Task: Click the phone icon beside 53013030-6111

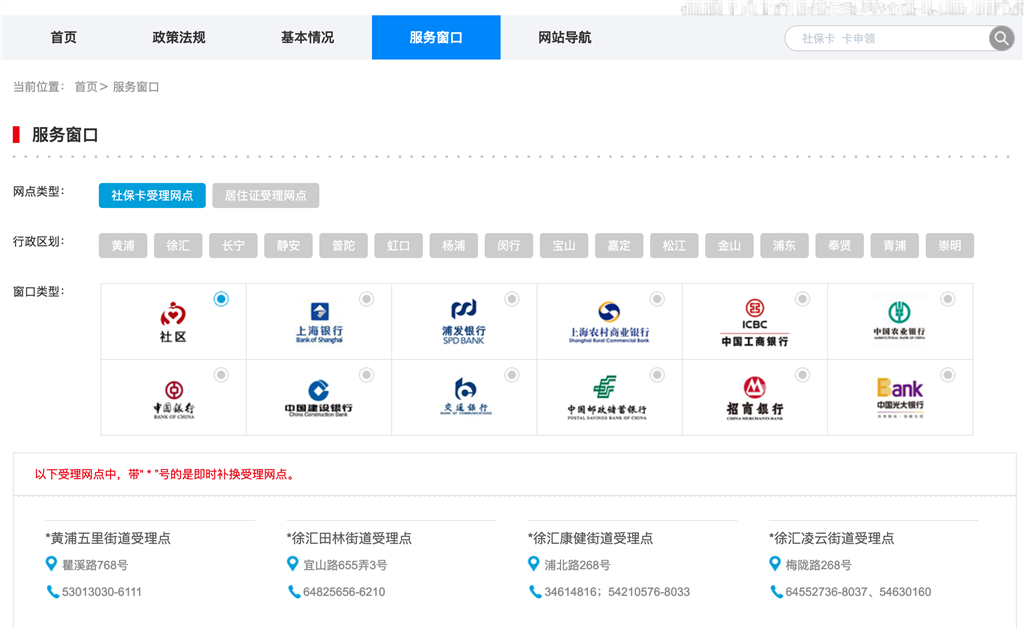Action: 52,592
